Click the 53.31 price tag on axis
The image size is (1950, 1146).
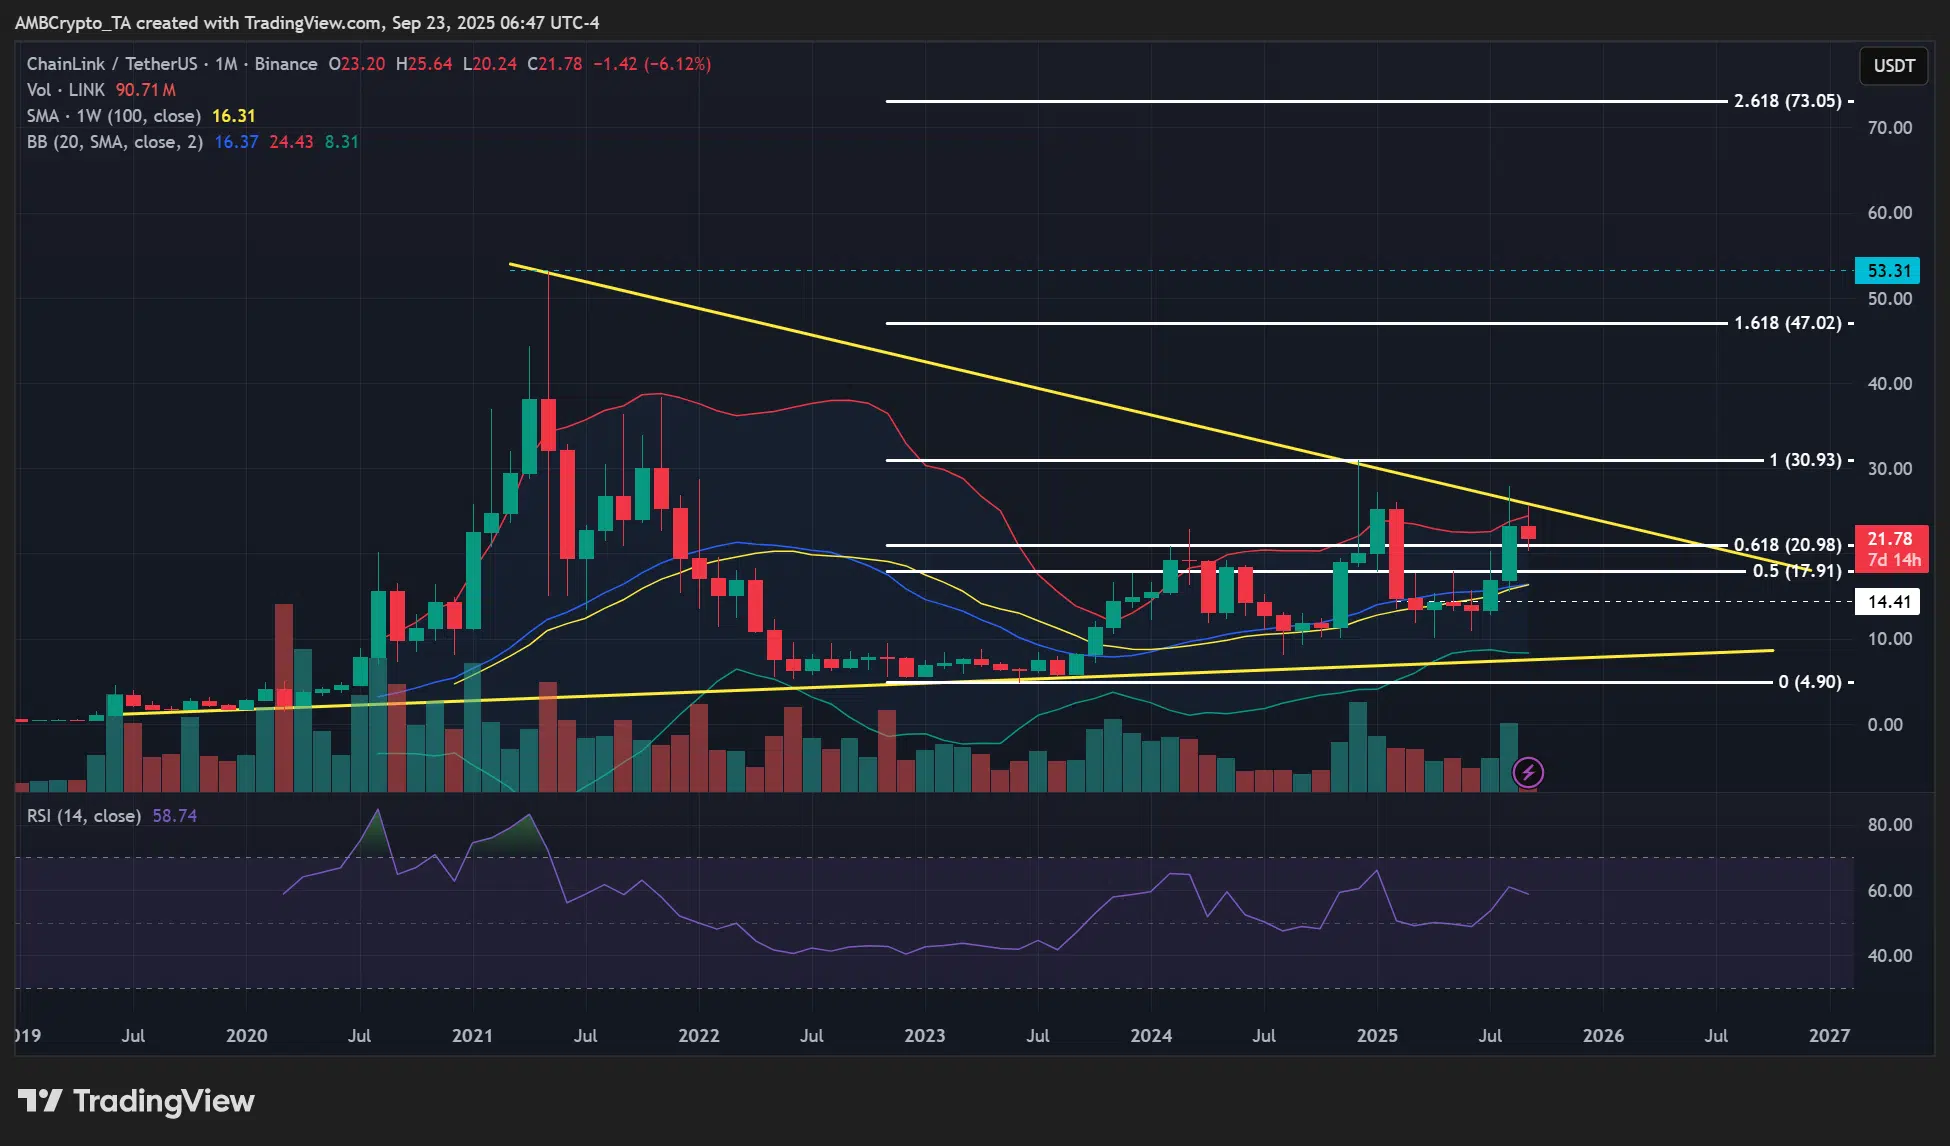click(x=1889, y=271)
